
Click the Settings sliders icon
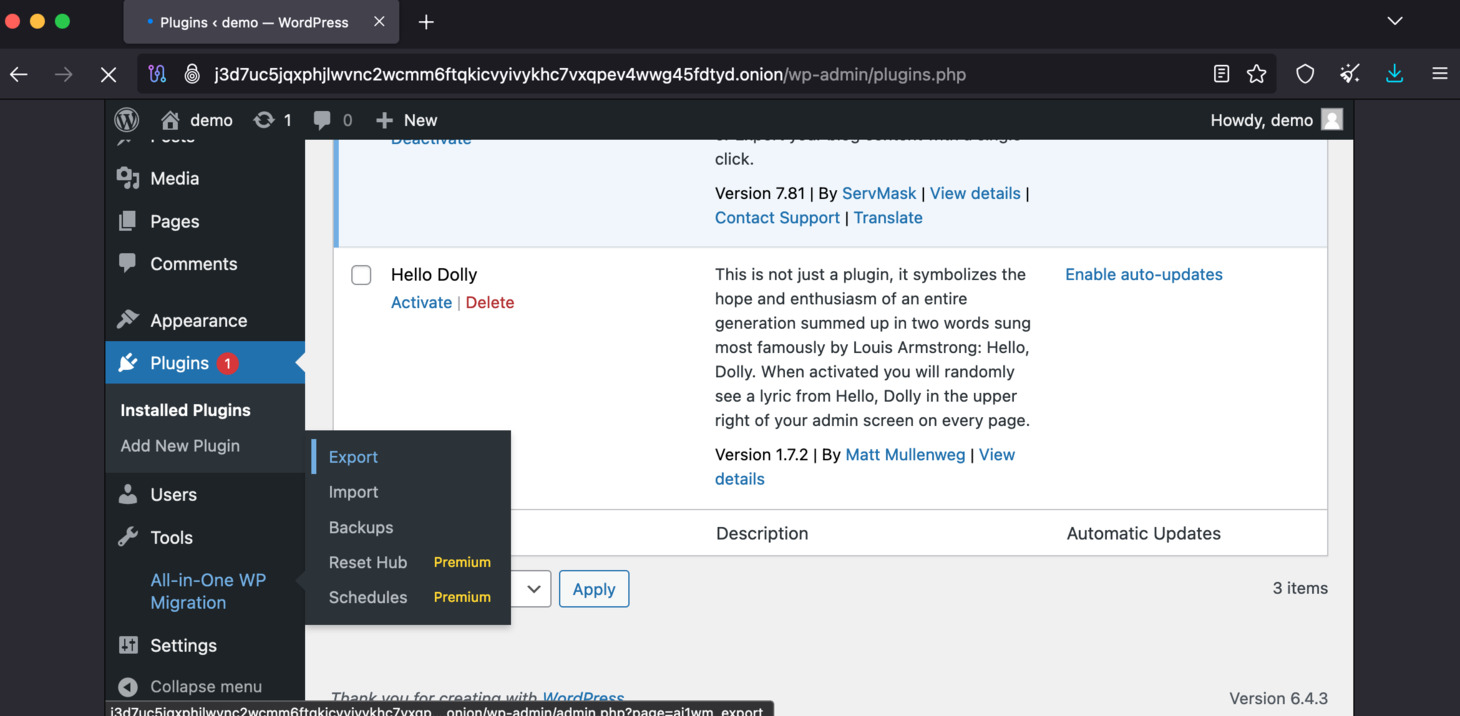[x=128, y=645]
